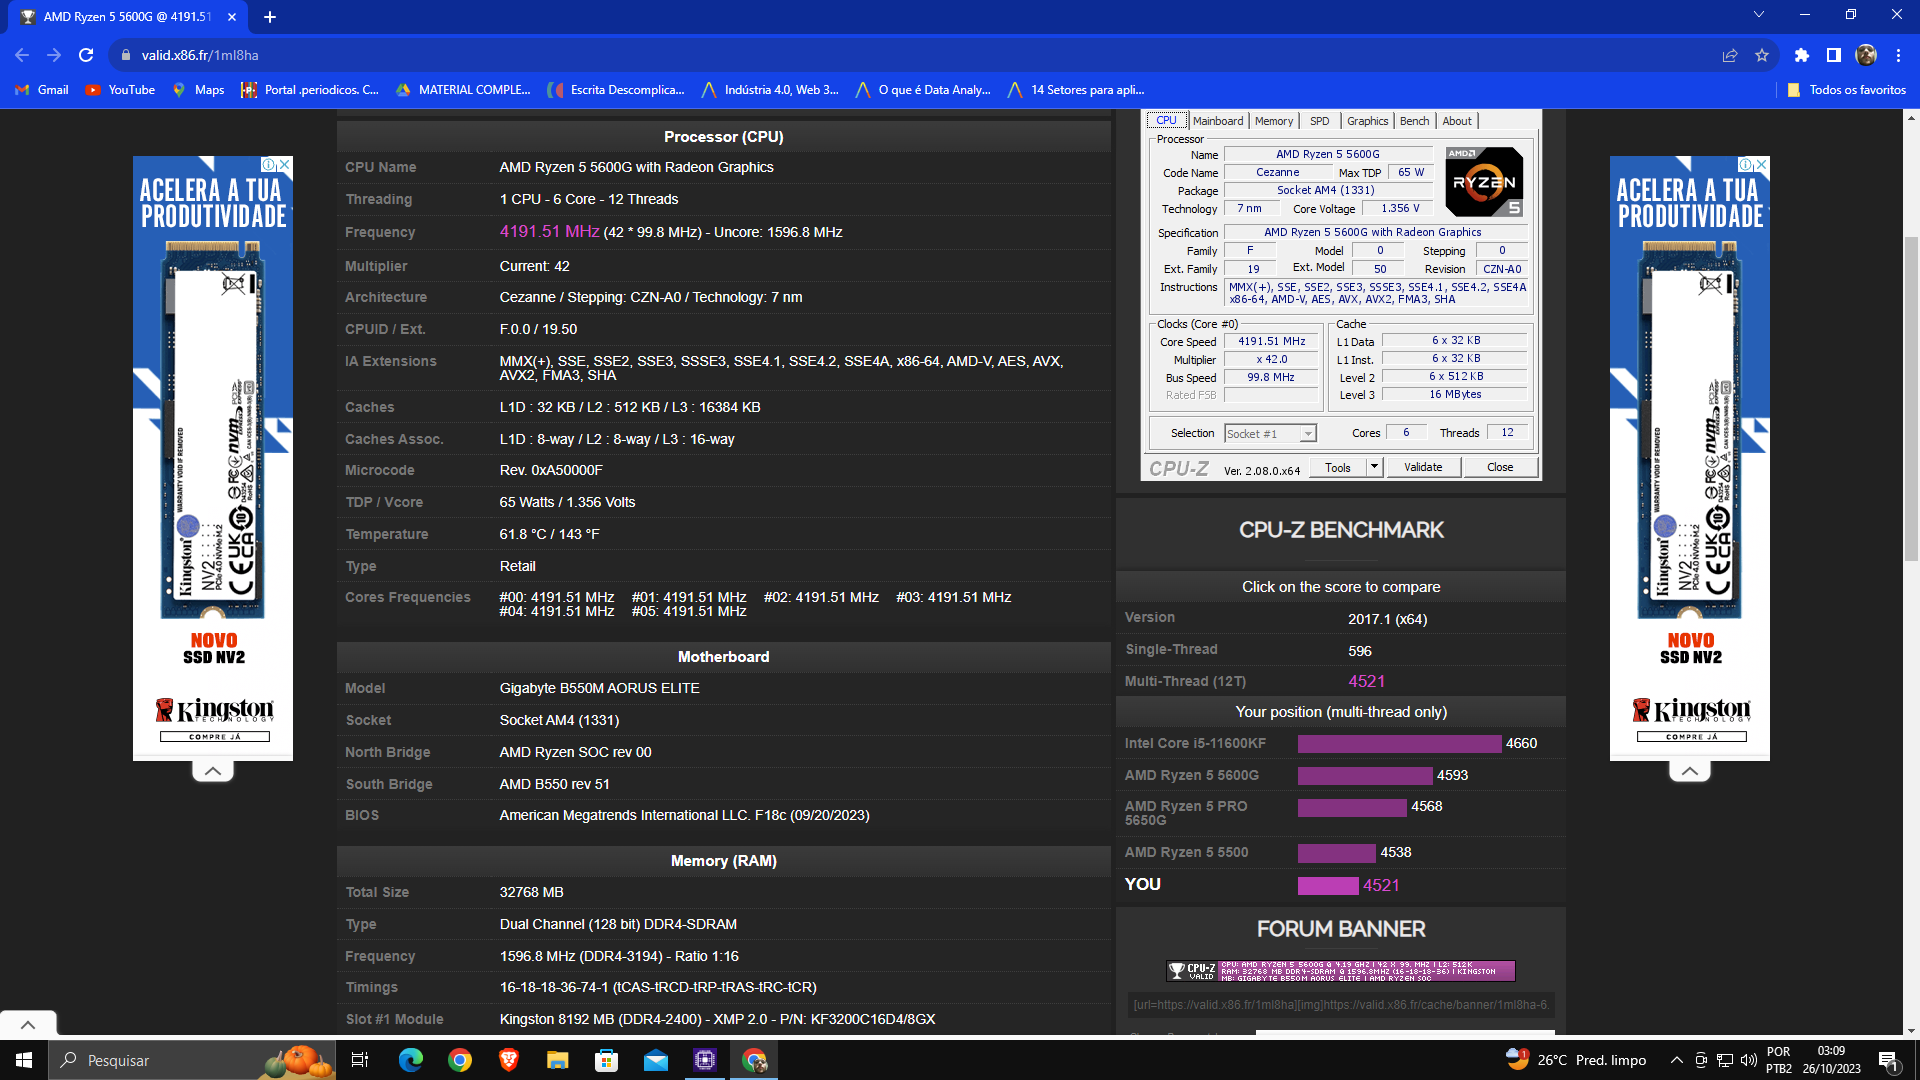Close the left Kingston ad

tap(285, 164)
